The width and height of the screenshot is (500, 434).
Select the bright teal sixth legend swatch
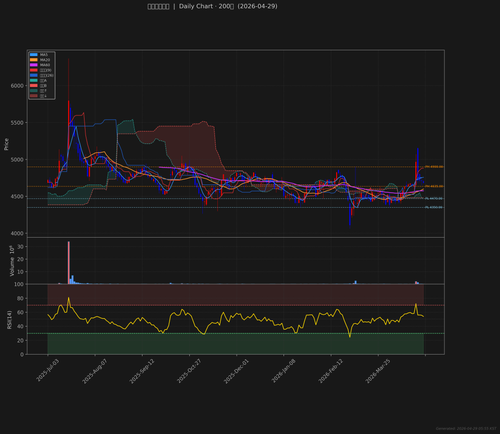[x=34, y=81]
